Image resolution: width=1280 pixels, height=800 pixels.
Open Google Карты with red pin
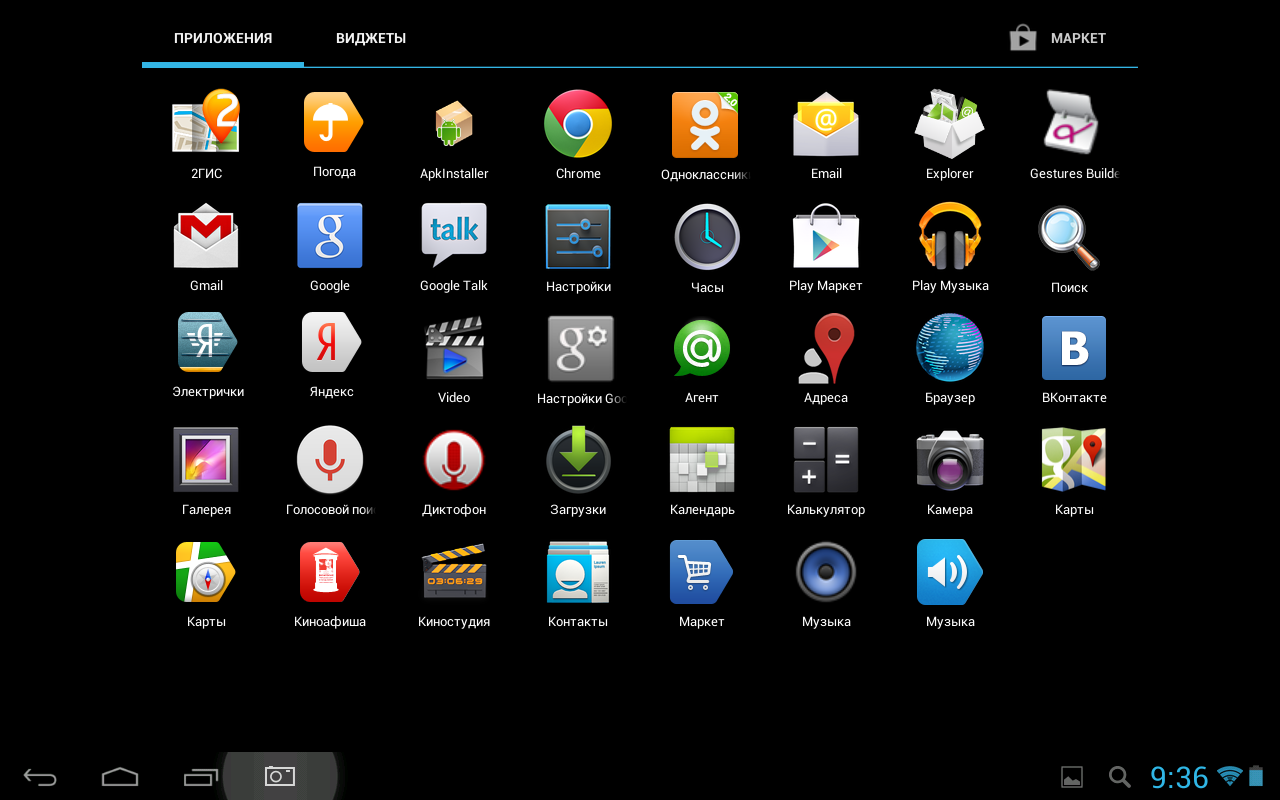(1074, 460)
